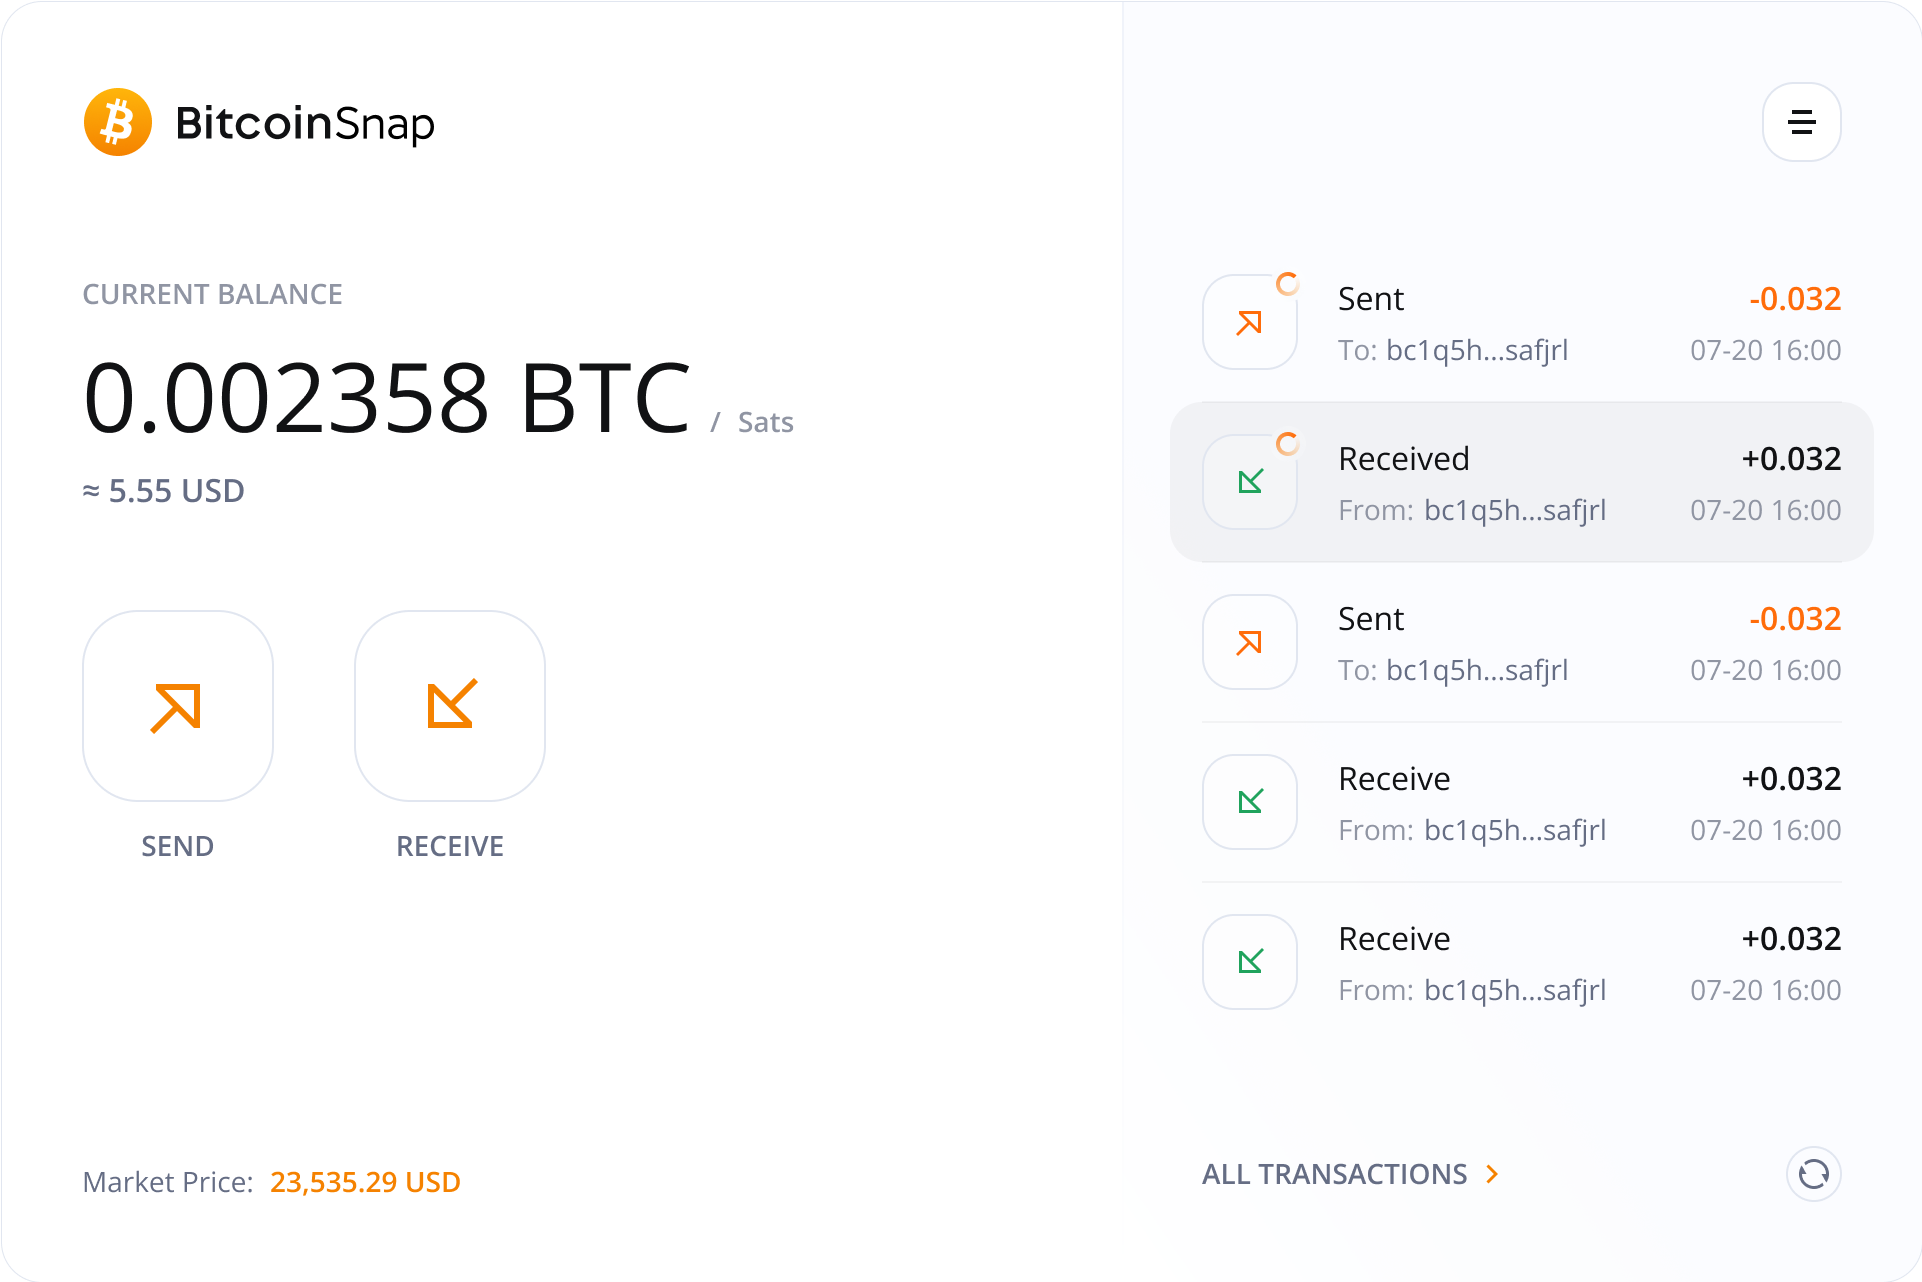Image resolution: width=1922 pixels, height=1282 pixels.
Task: Click the 0.002358 BTC balance amount
Action: click(387, 399)
